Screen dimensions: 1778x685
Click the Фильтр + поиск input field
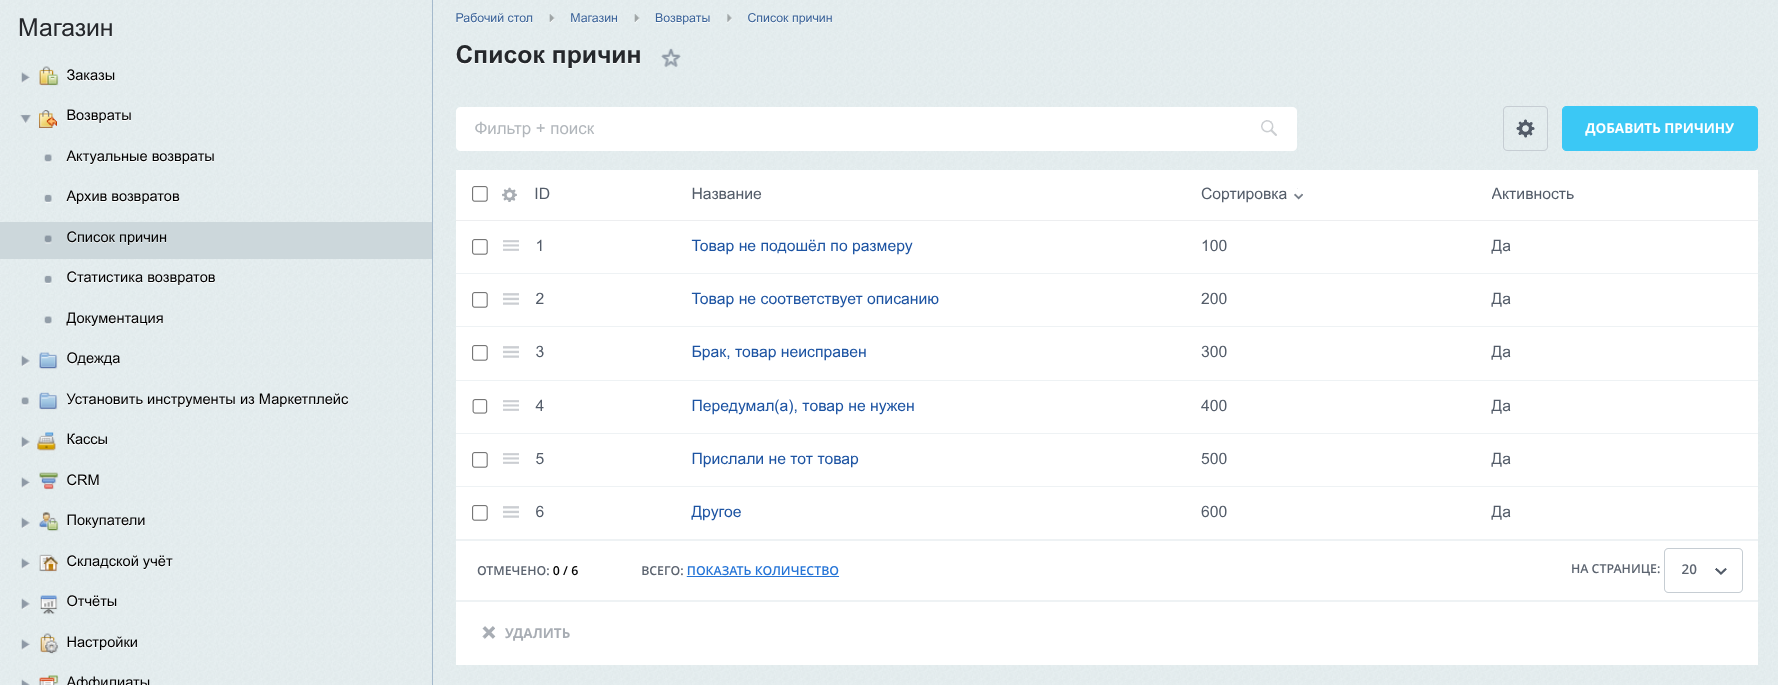(x=876, y=128)
